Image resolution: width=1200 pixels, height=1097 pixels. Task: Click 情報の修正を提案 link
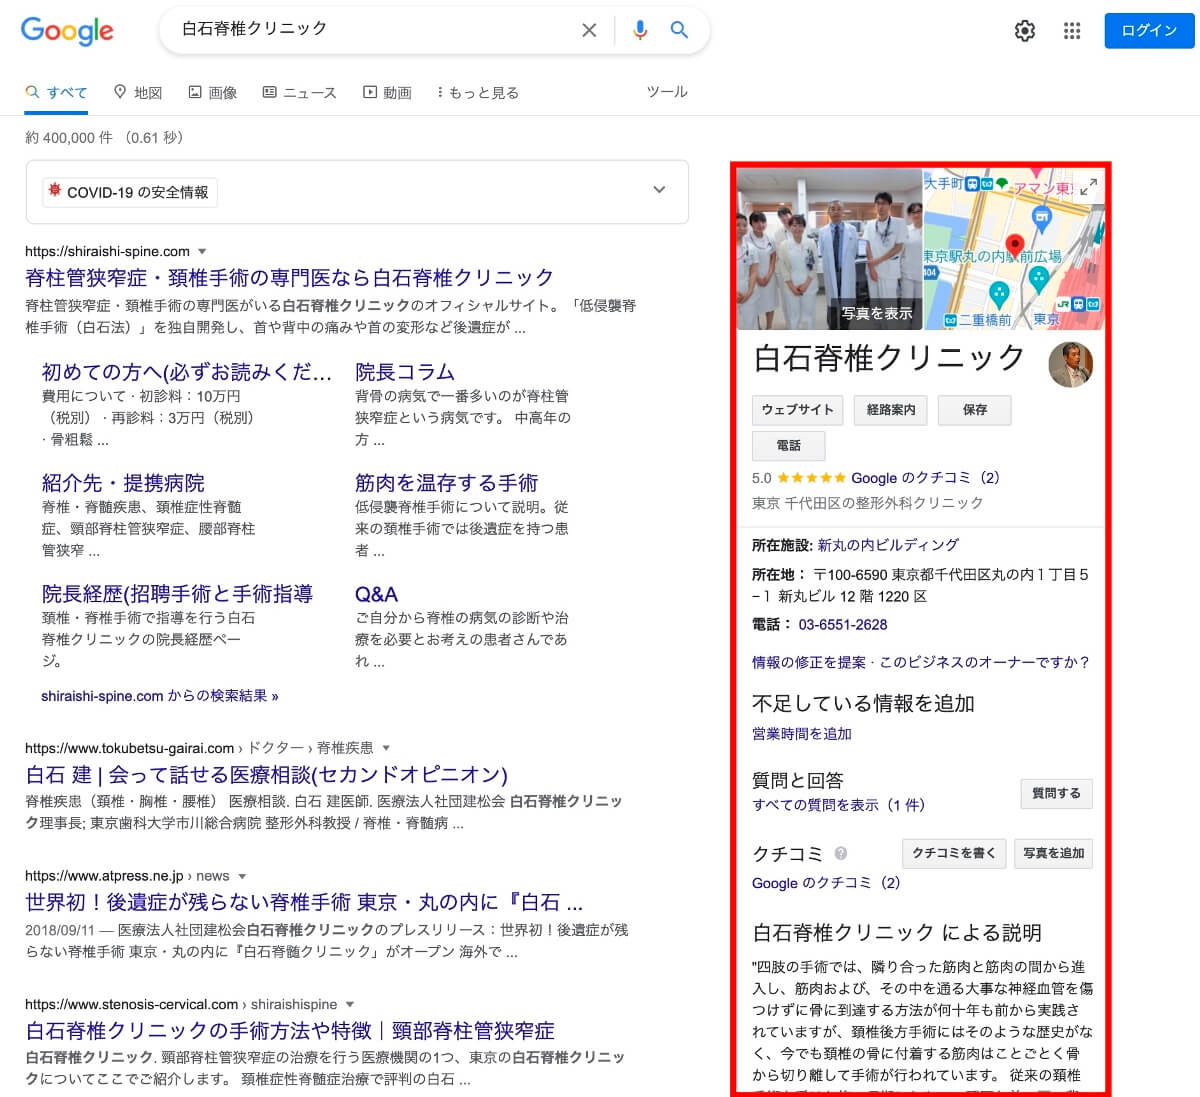(809, 662)
